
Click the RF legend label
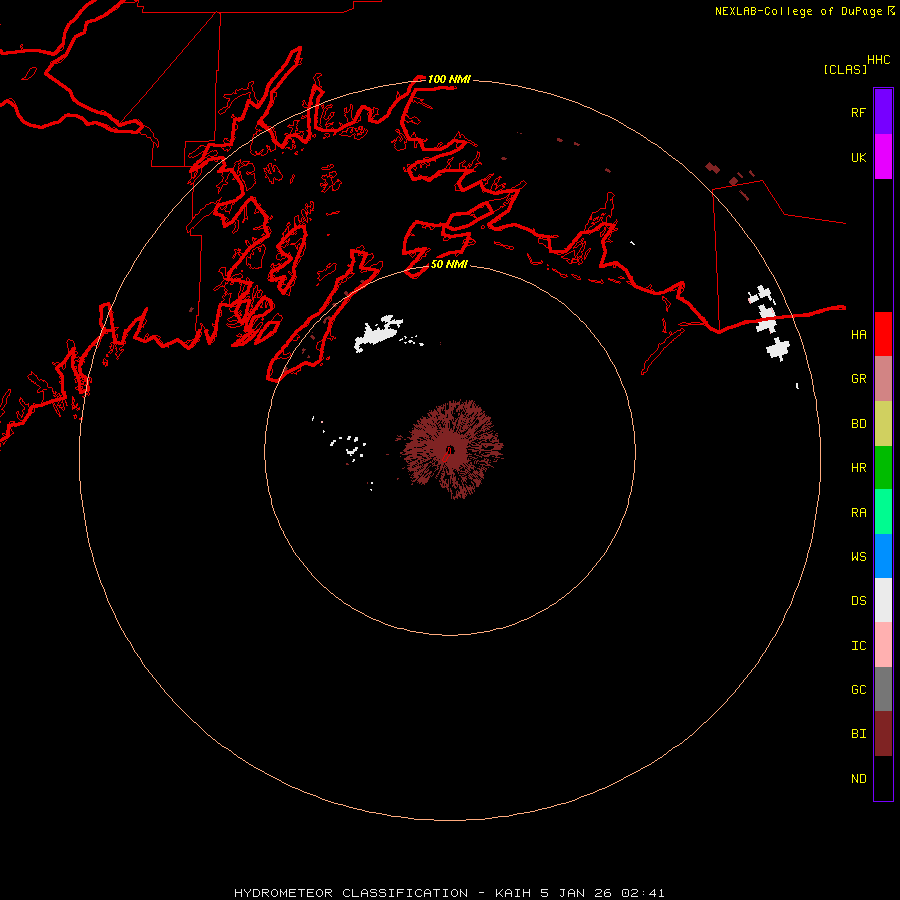(x=858, y=113)
